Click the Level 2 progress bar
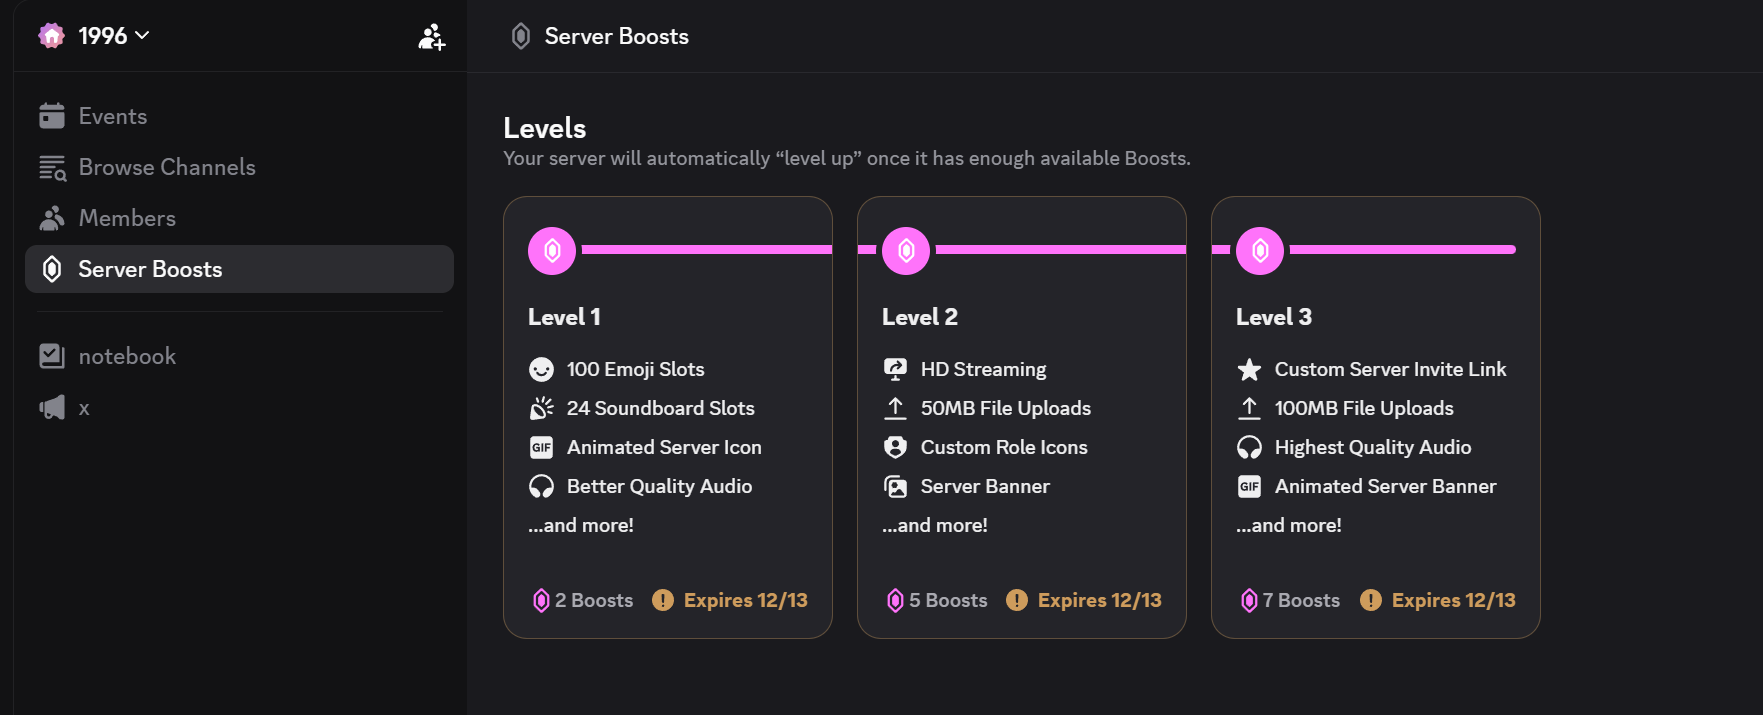This screenshot has width=1763, height=715. [1061, 250]
